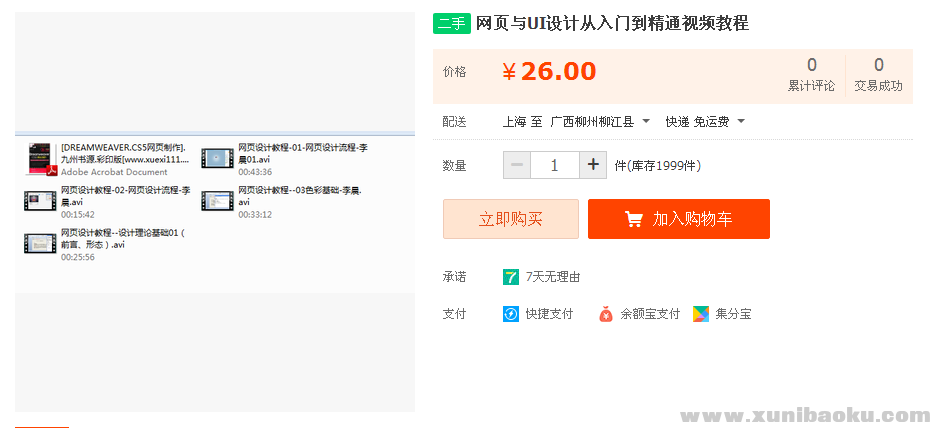Click the DREAMWEAVER CS5 PDF document icon

click(41, 159)
